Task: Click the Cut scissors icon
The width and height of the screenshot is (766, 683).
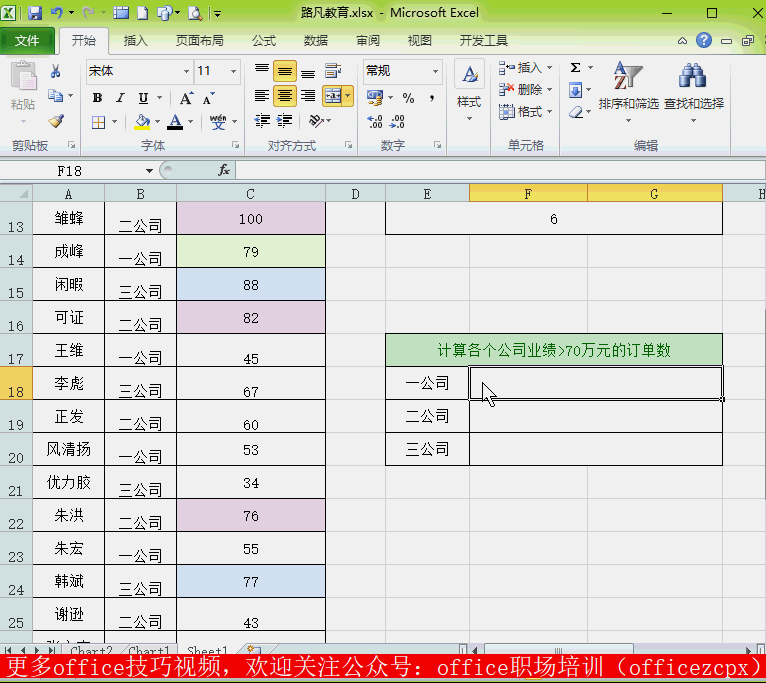Action: (56, 71)
